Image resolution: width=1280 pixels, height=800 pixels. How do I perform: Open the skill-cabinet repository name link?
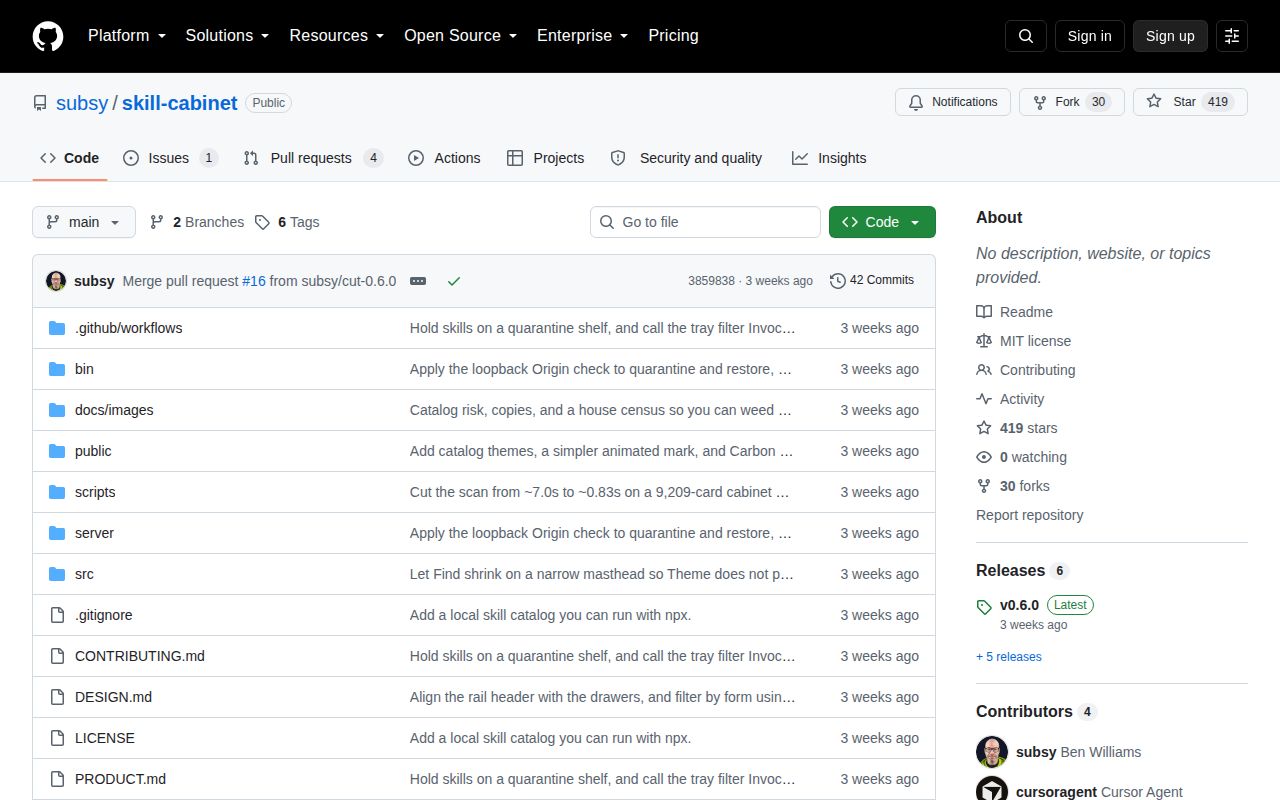[x=180, y=103]
